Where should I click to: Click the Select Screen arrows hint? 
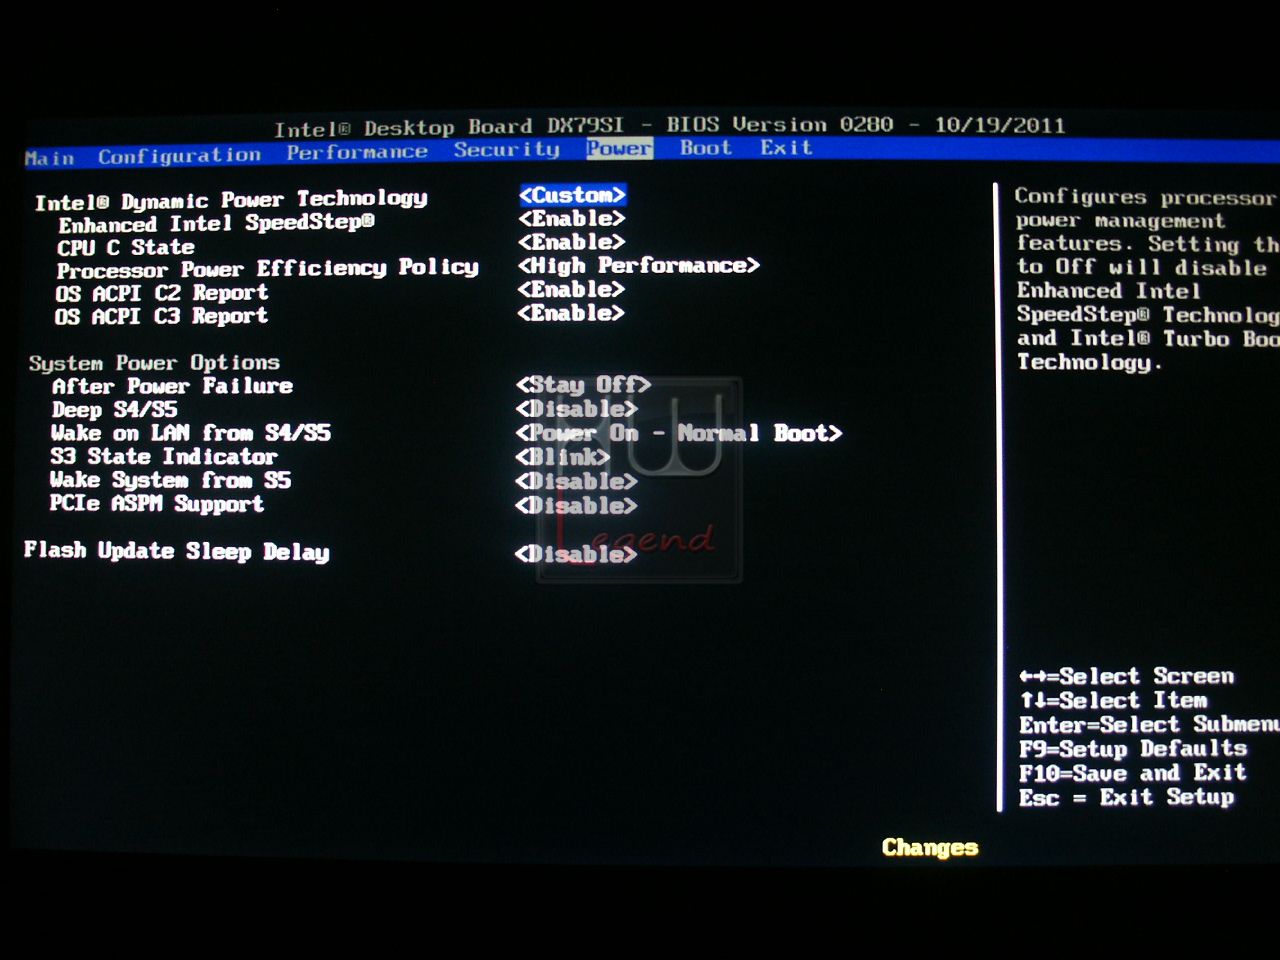tap(1126, 676)
